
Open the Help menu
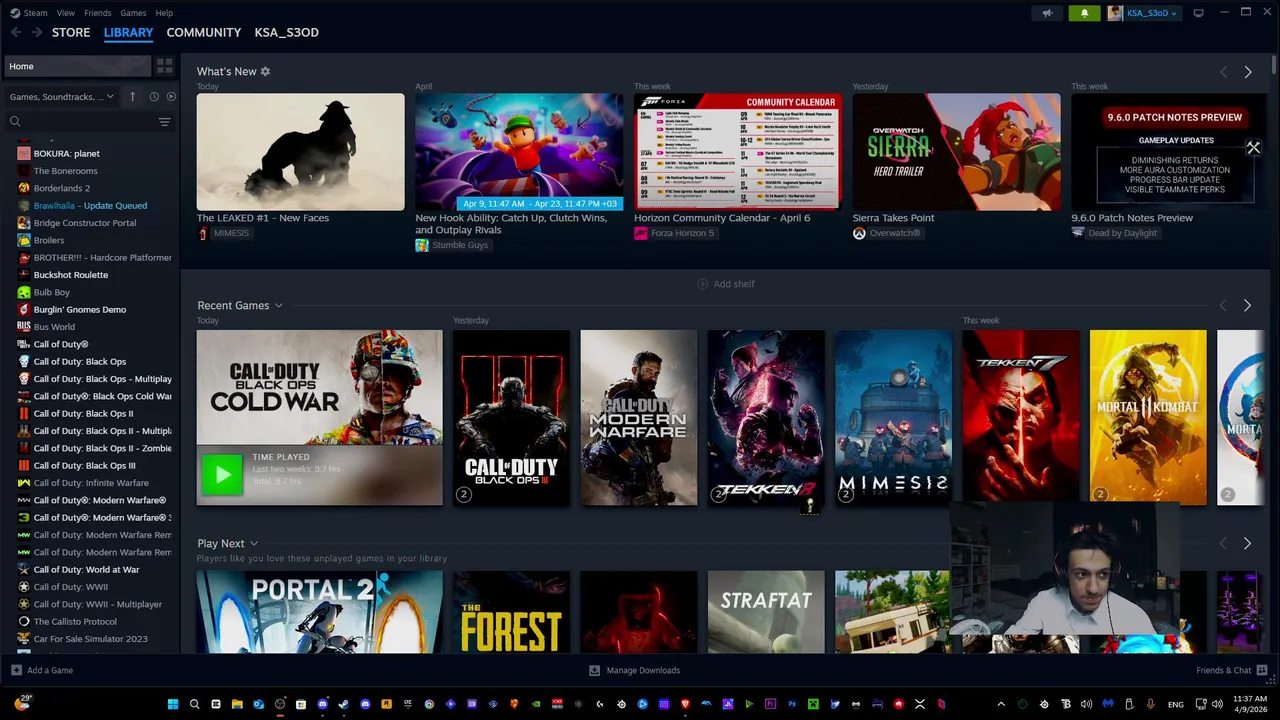coord(164,13)
